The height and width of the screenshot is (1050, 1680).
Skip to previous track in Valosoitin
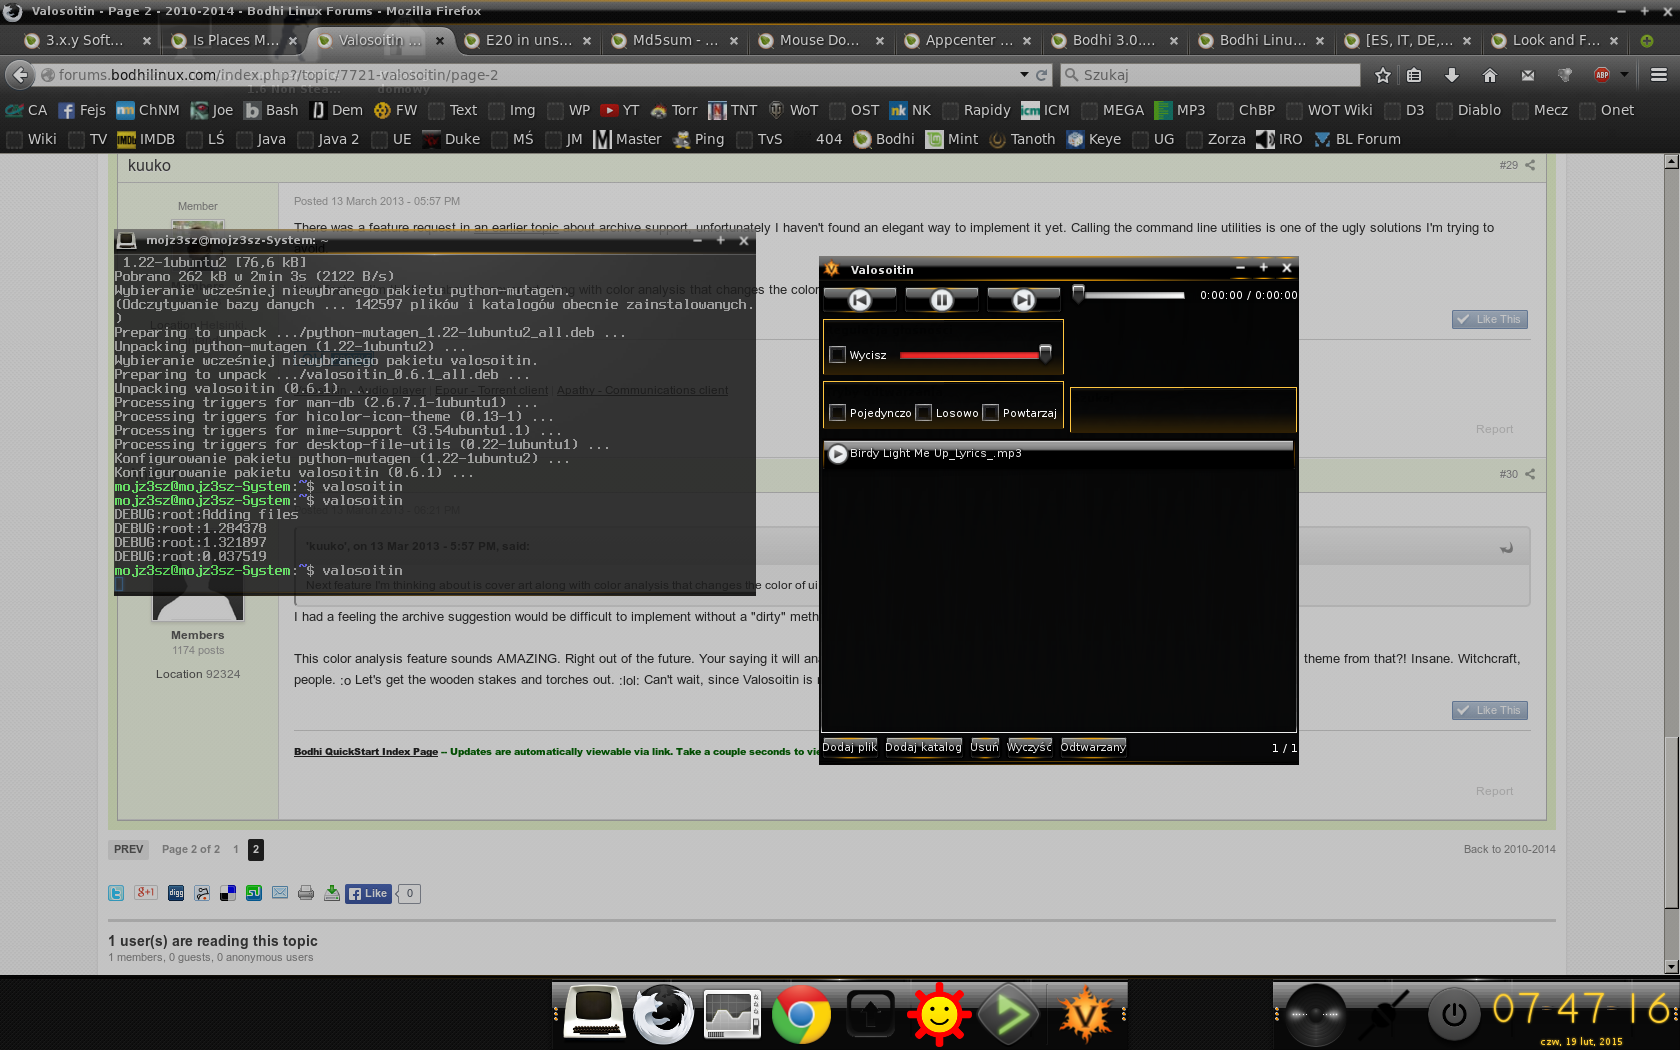click(859, 299)
